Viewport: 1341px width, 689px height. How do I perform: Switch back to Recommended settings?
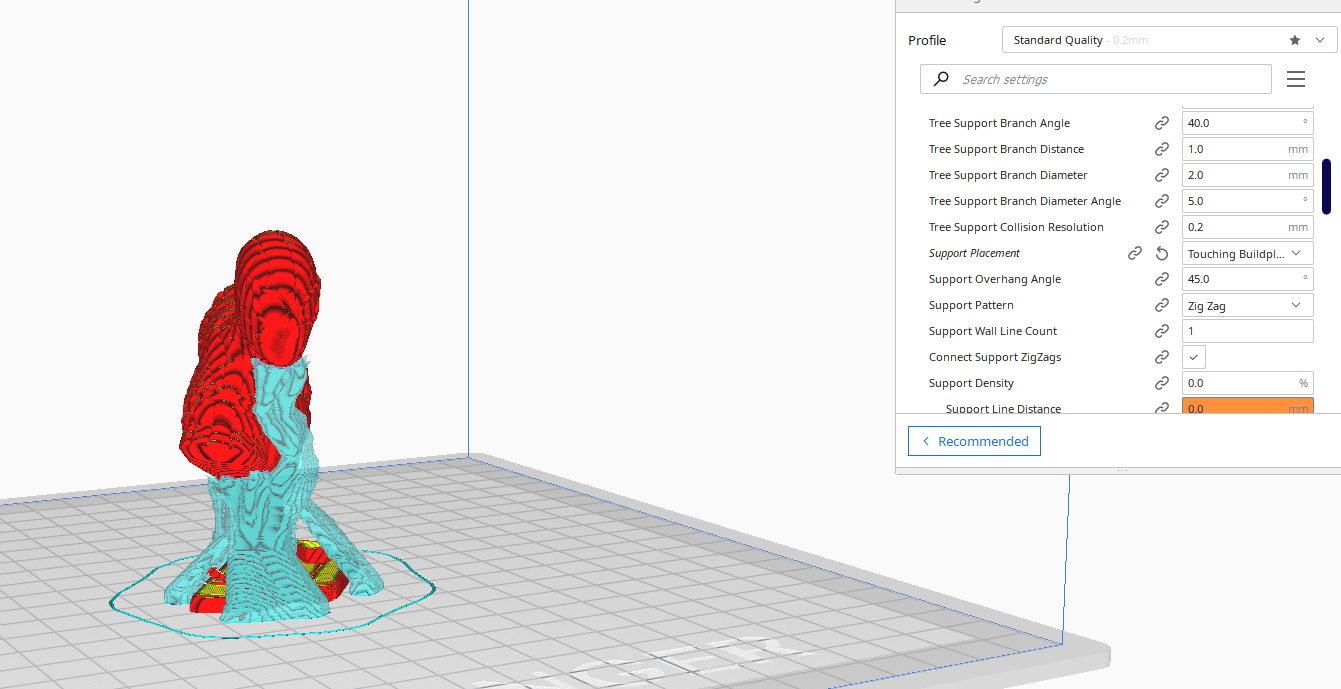(974, 441)
